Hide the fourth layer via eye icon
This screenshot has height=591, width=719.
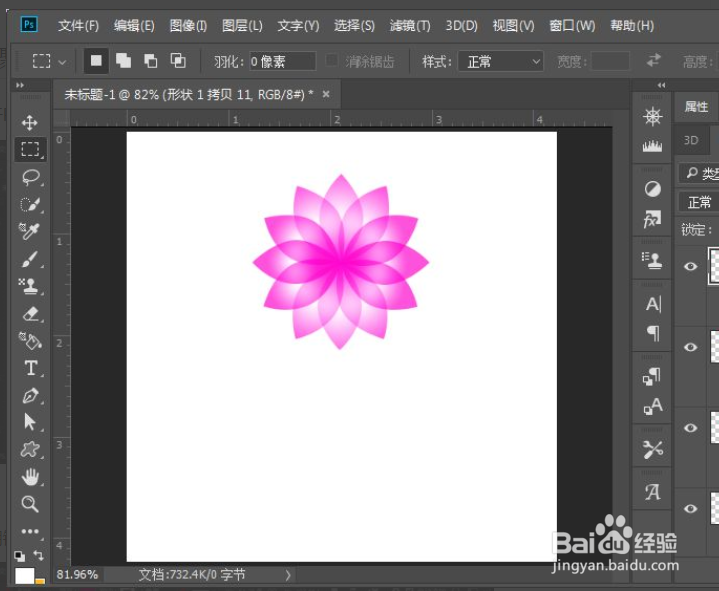(691, 508)
